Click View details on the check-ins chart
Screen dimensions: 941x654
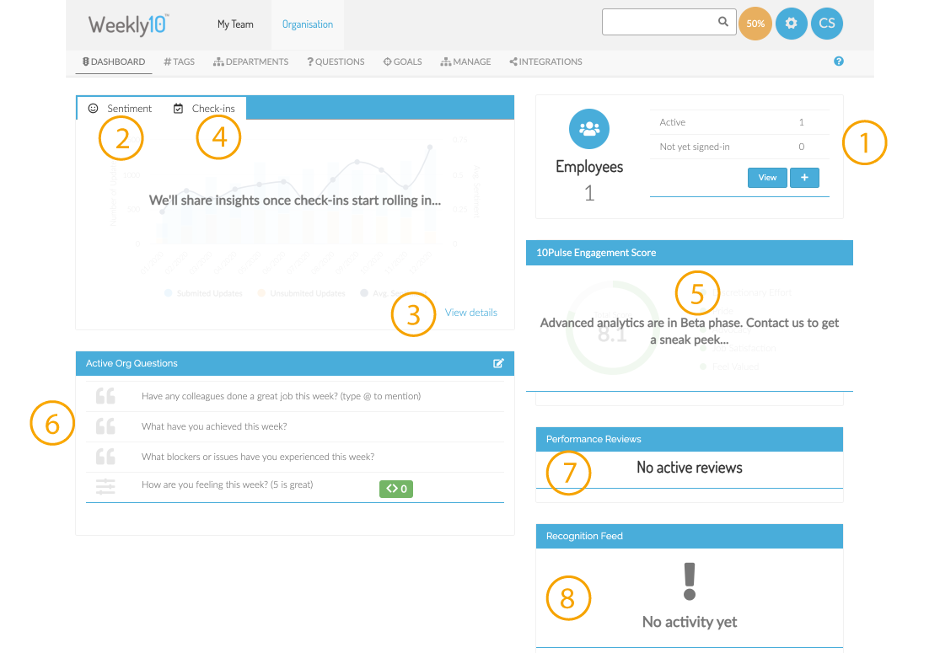click(x=470, y=312)
